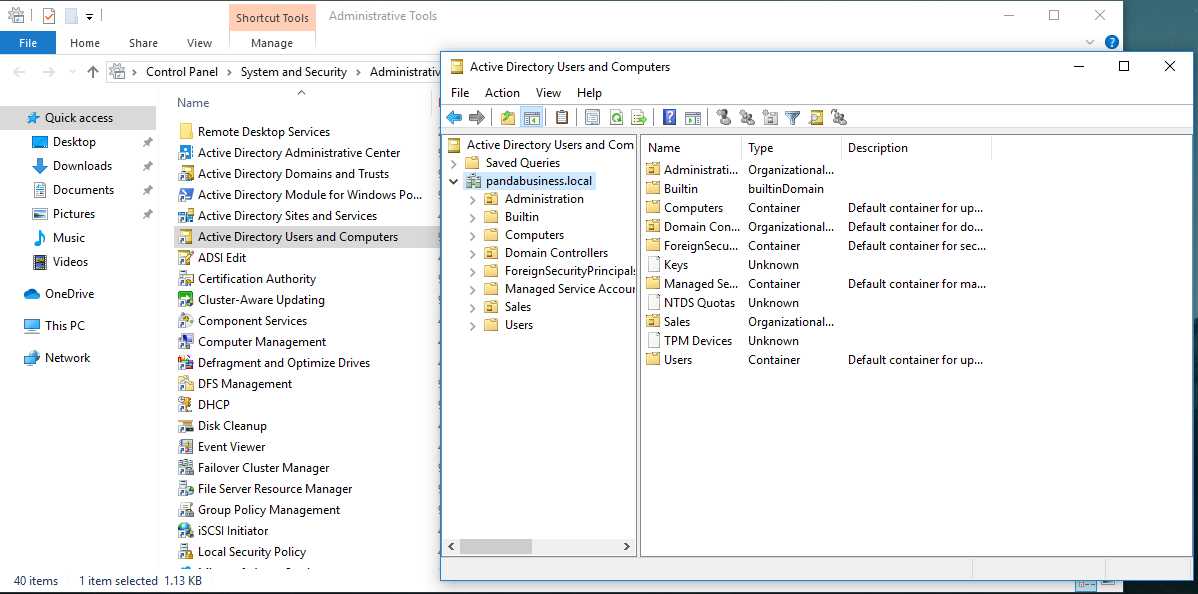Click the Export List toolbar icon
The width and height of the screenshot is (1198, 594).
(x=639, y=118)
